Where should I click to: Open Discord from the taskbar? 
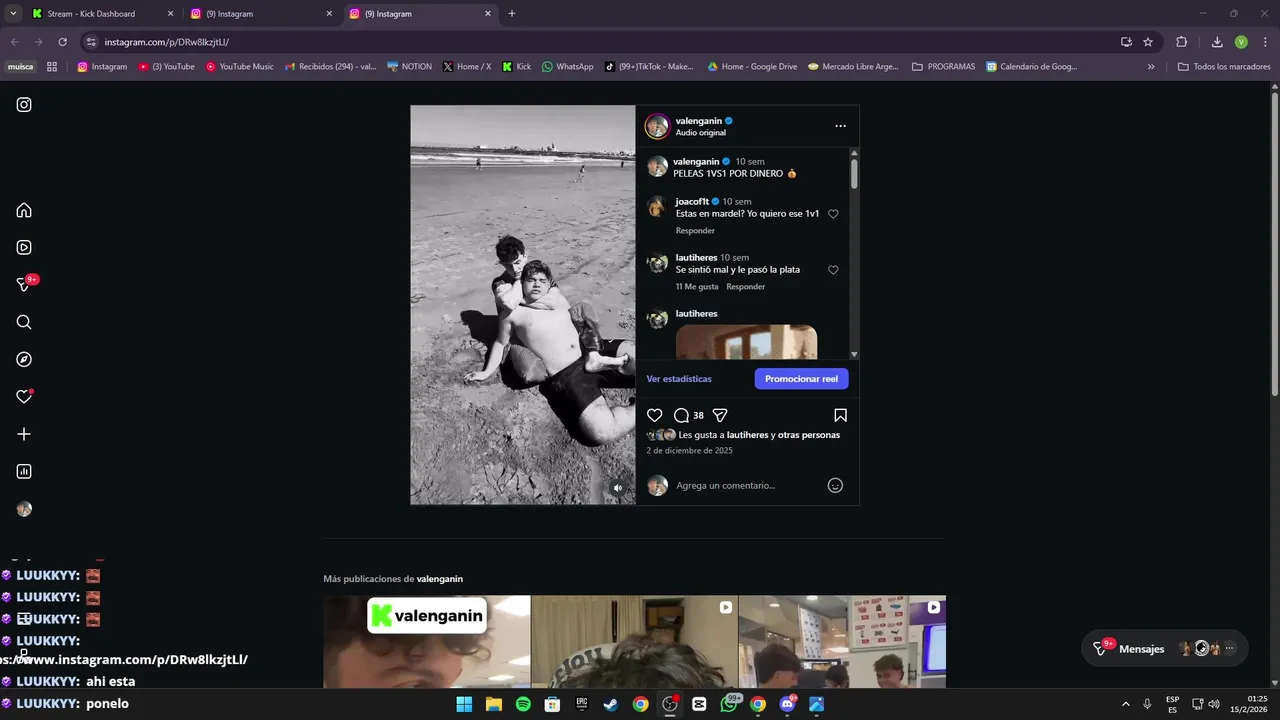click(x=787, y=704)
